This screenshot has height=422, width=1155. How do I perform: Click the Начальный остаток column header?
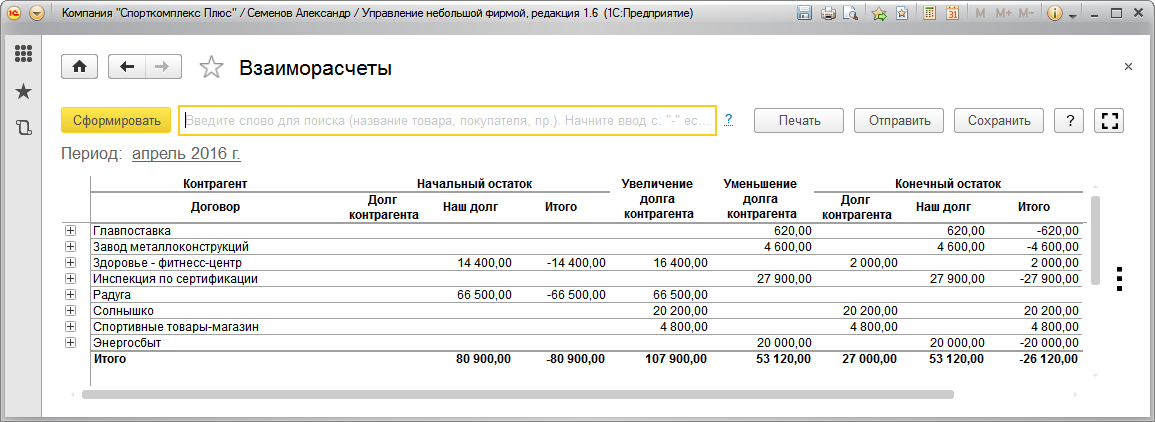(x=474, y=183)
